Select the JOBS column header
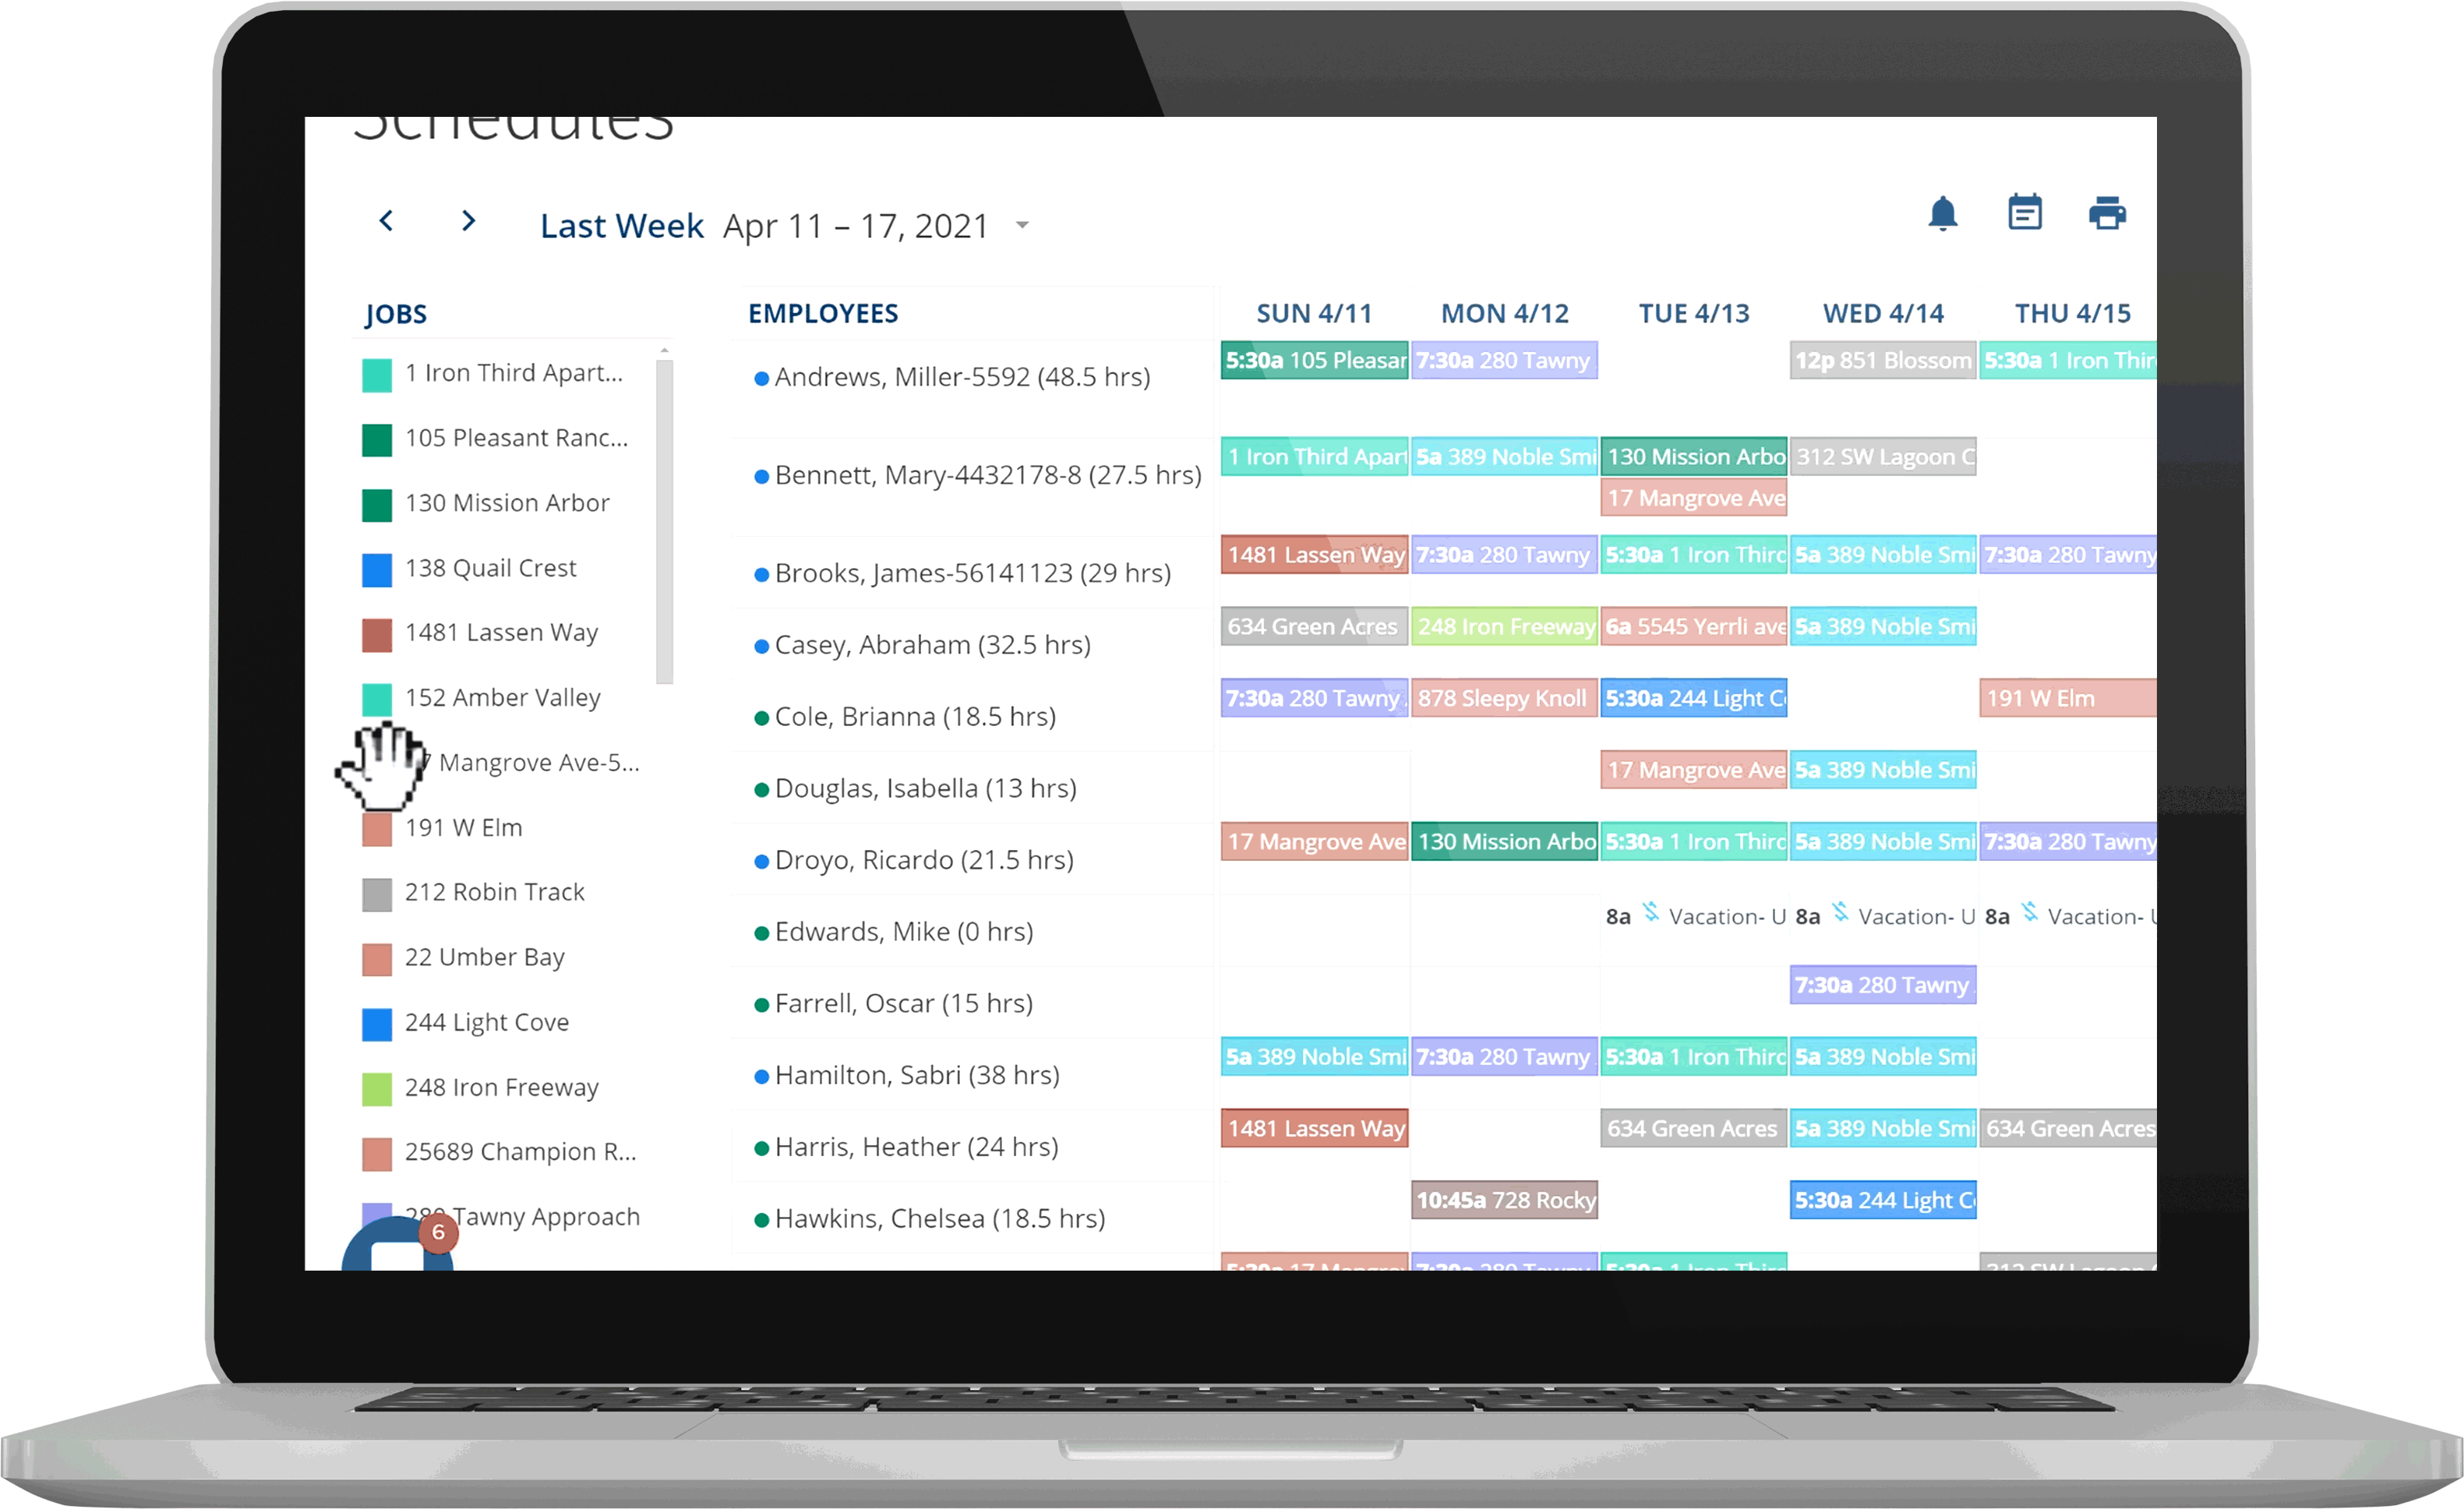 point(393,312)
